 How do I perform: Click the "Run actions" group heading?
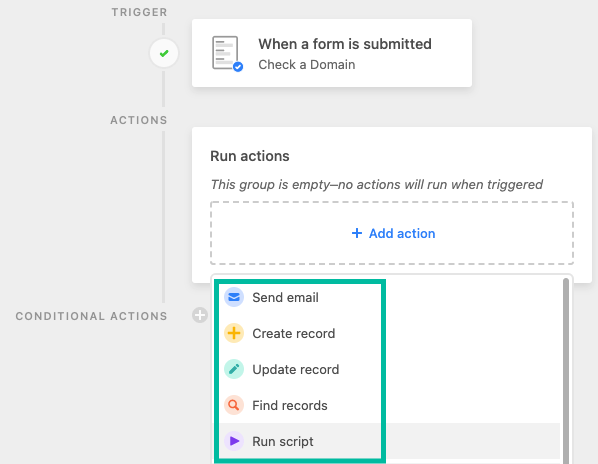tap(250, 156)
